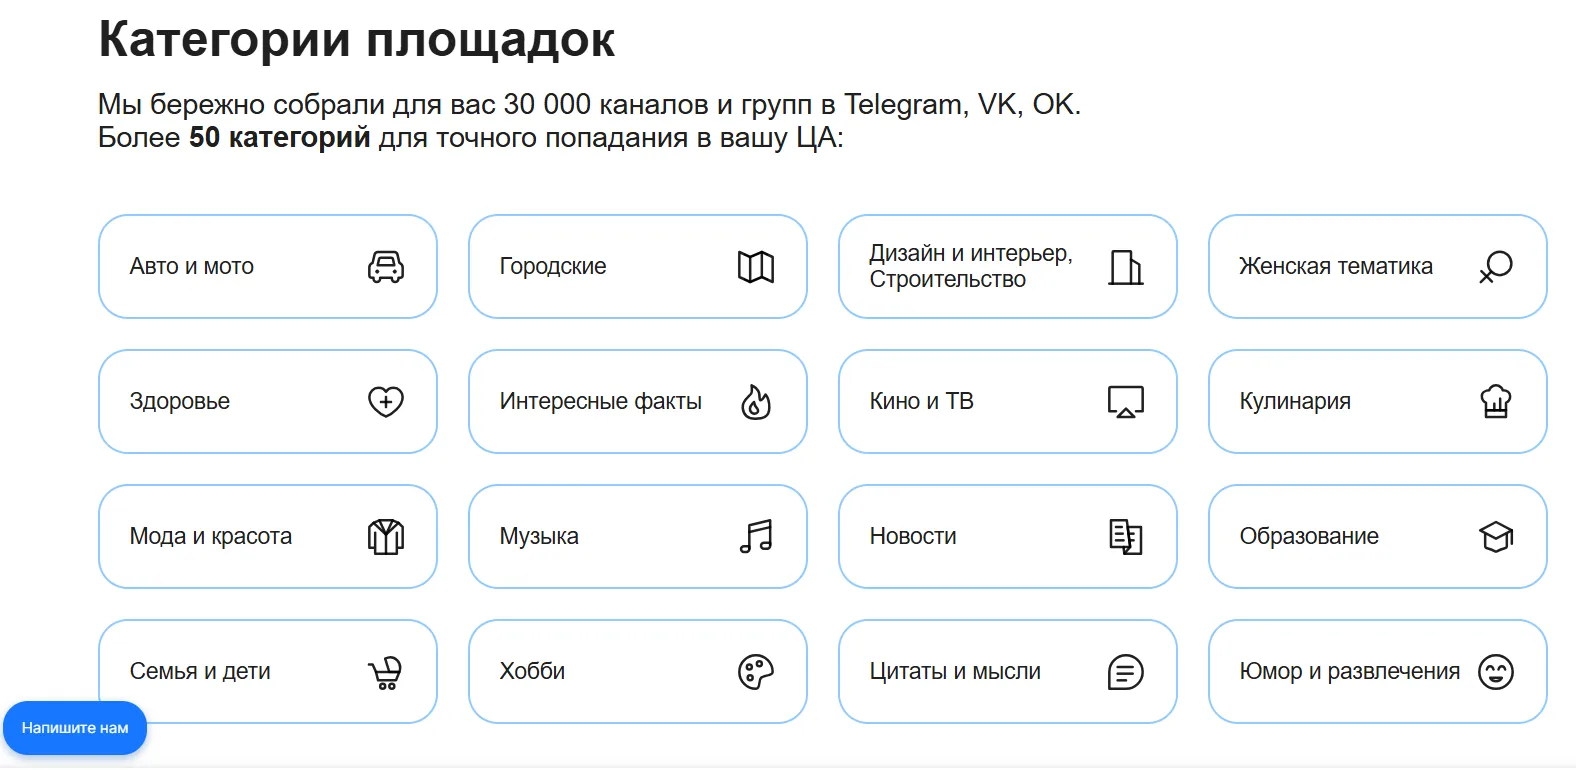
Task: Click the map icon in Городские card
Action: coord(756,267)
